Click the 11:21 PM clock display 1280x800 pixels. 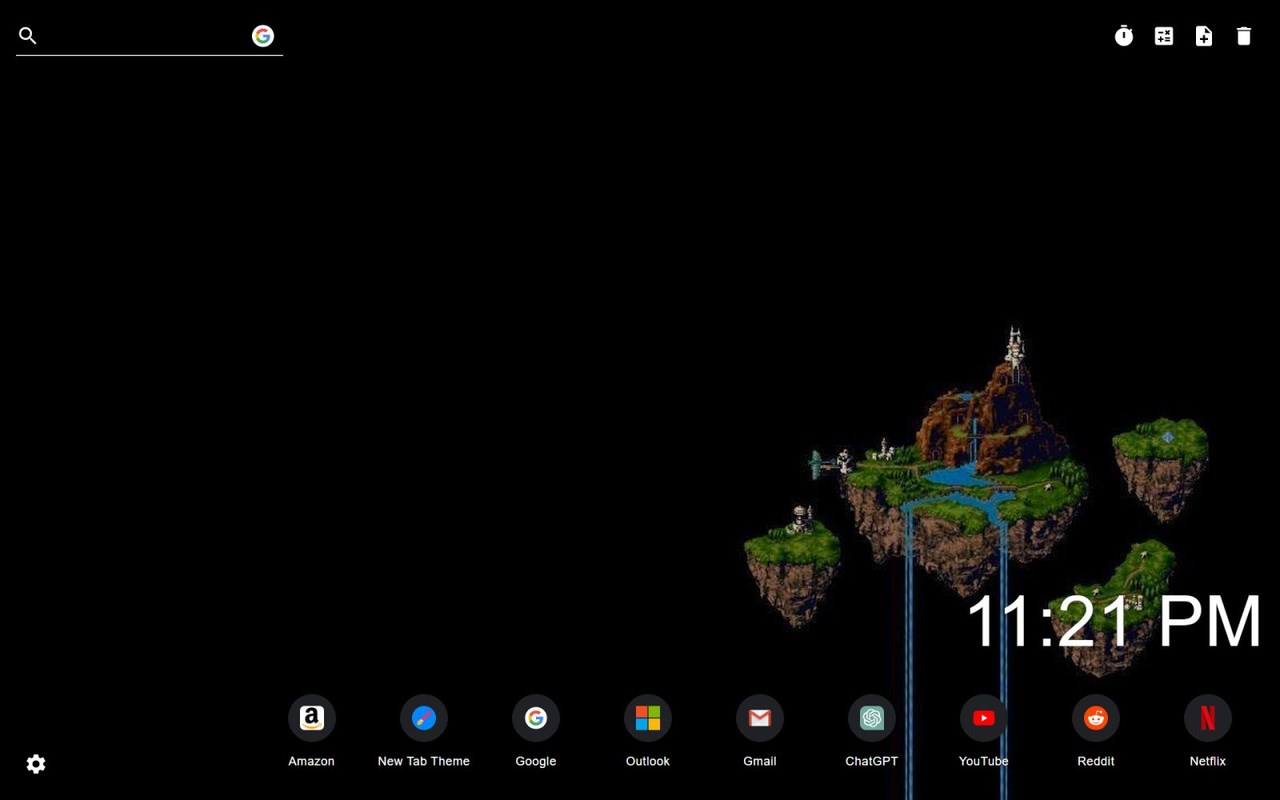[x=1114, y=621]
